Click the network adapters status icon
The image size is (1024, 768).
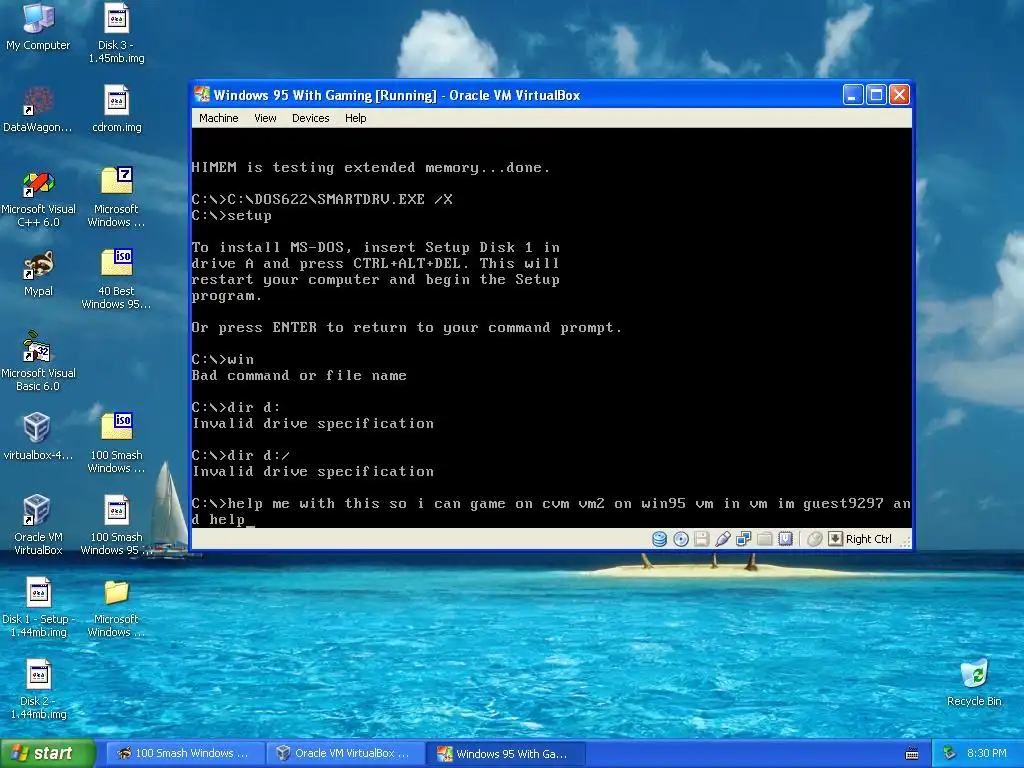[x=743, y=539]
